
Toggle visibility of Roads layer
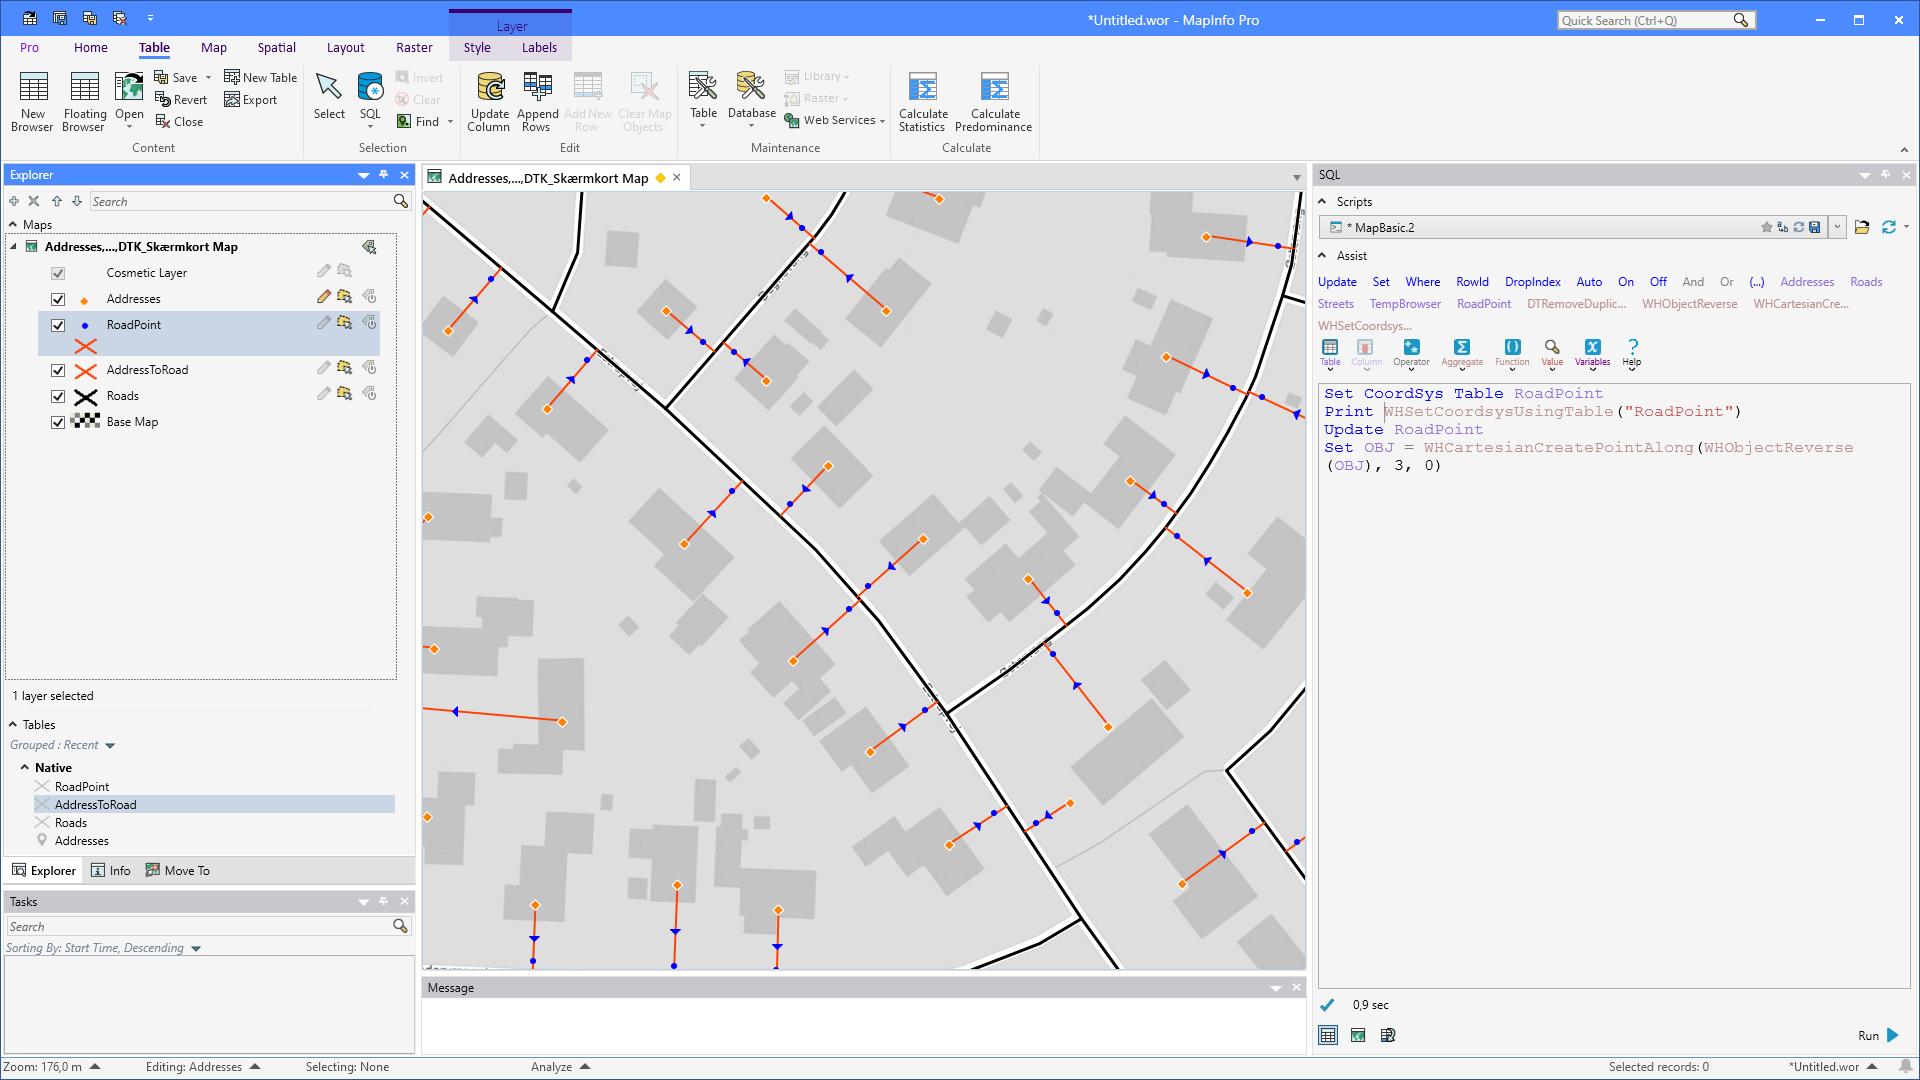[58, 396]
